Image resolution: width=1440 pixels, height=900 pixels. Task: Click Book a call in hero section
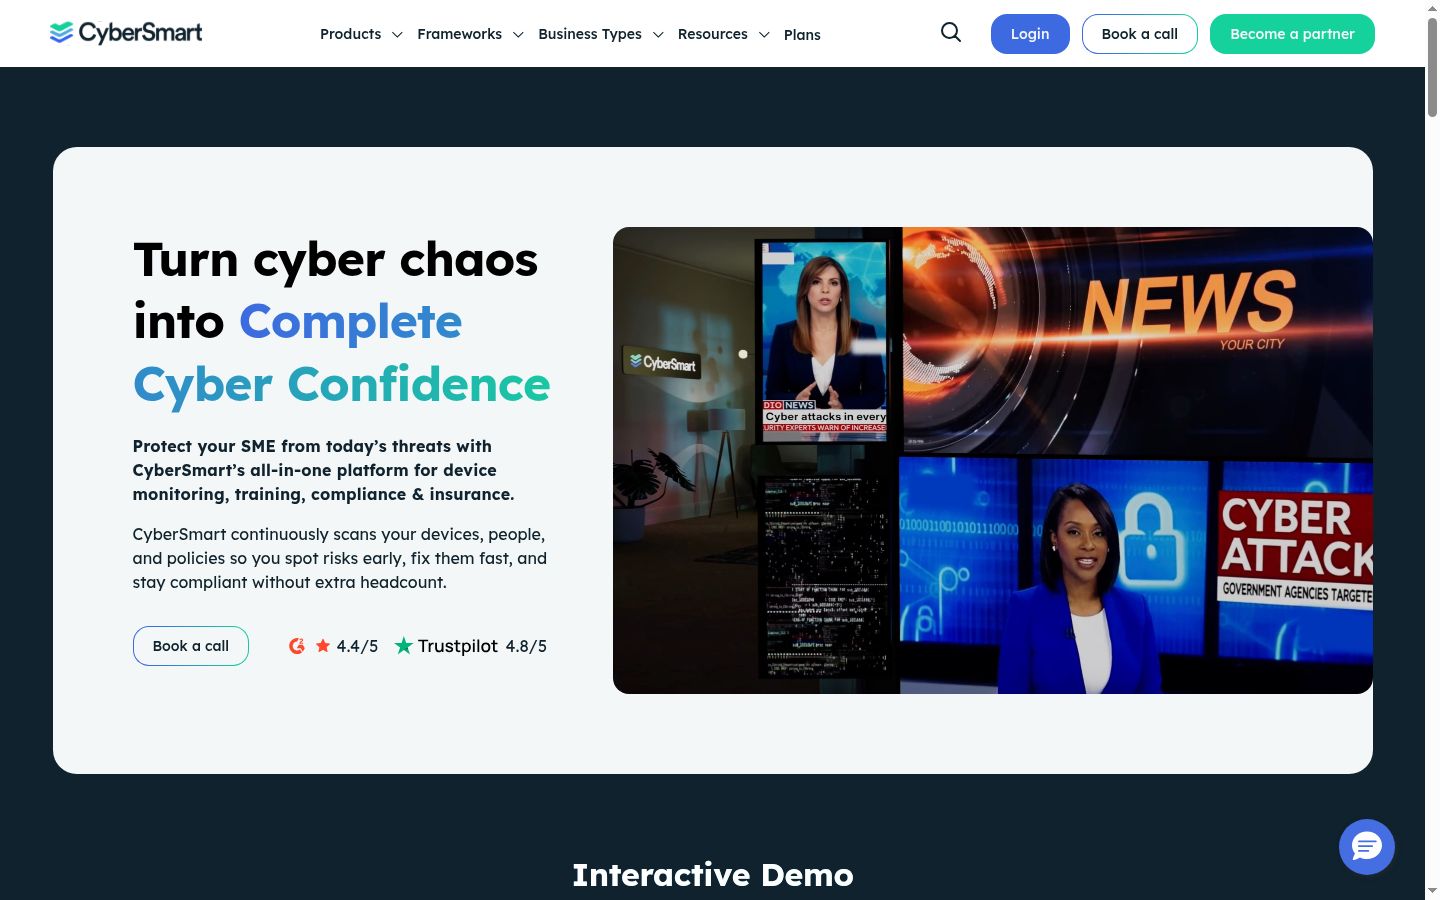pyautogui.click(x=191, y=646)
